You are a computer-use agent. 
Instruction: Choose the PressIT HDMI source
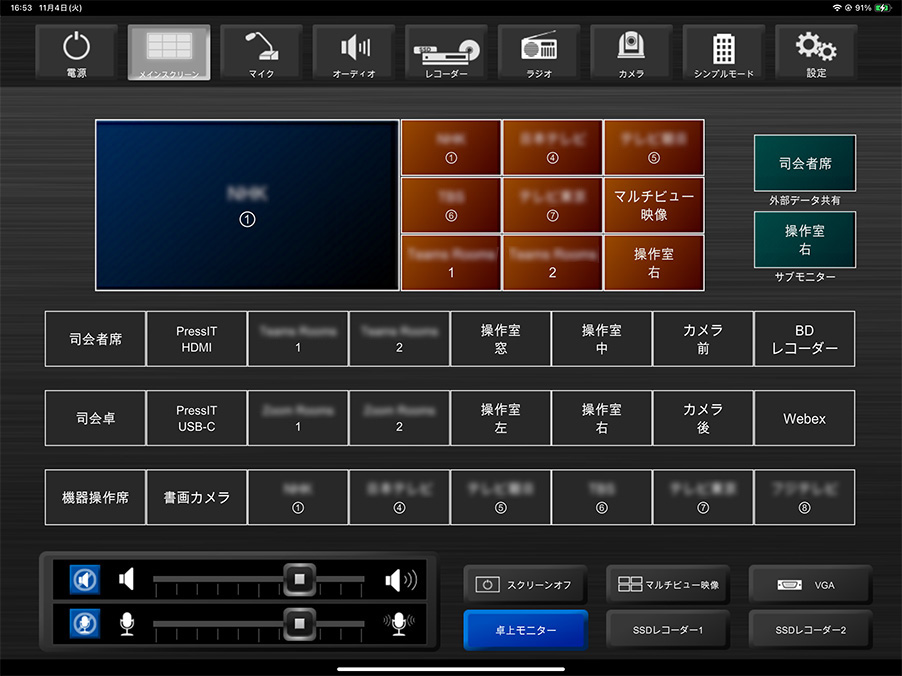[197, 339]
